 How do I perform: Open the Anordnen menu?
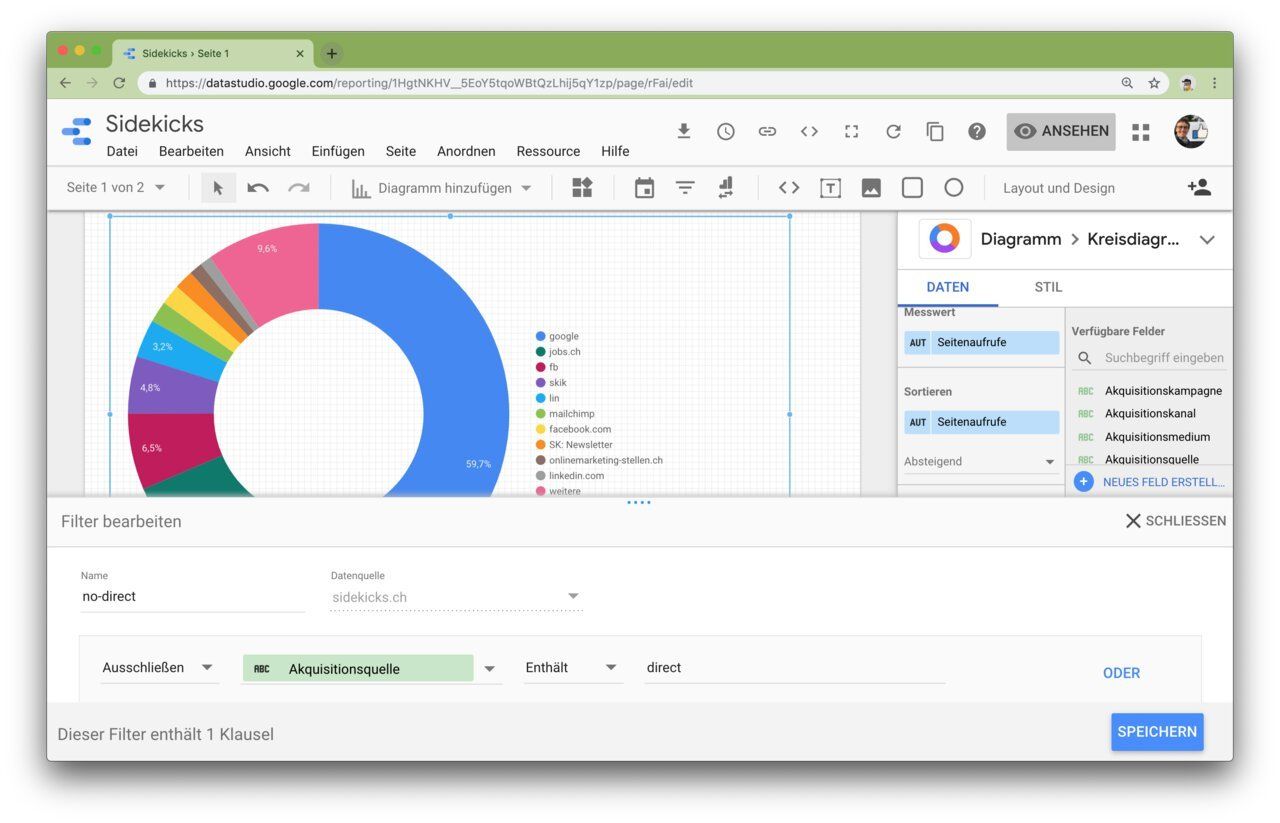tap(466, 151)
